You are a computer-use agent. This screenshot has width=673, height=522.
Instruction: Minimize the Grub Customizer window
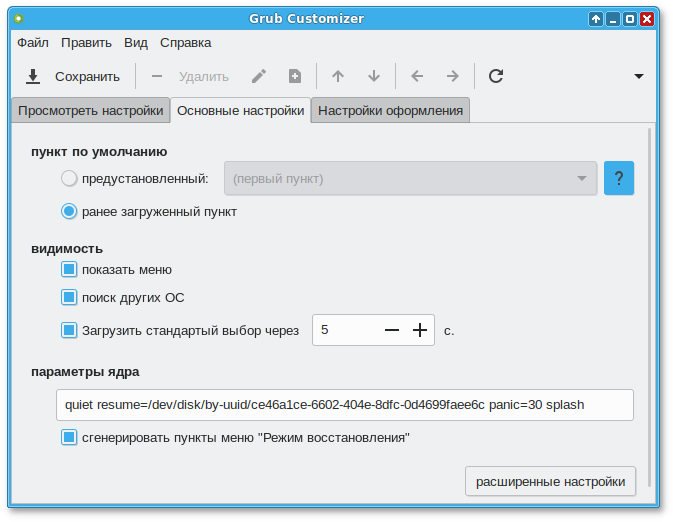(613, 19)
